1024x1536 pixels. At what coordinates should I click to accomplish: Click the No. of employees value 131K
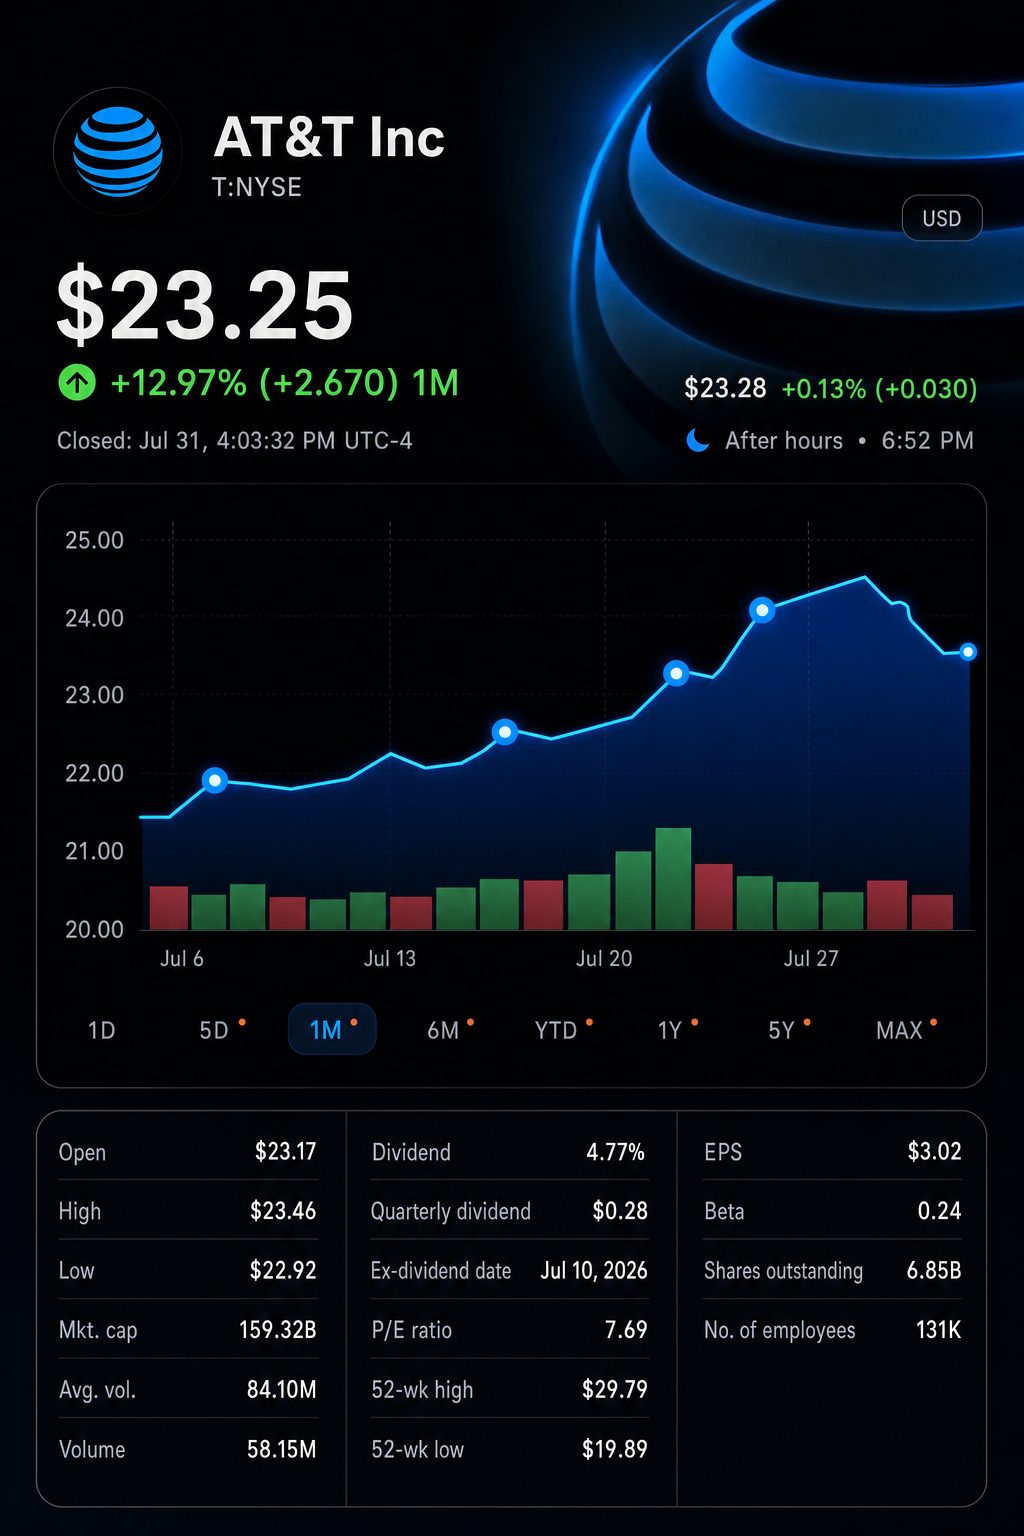(938, 1330)
